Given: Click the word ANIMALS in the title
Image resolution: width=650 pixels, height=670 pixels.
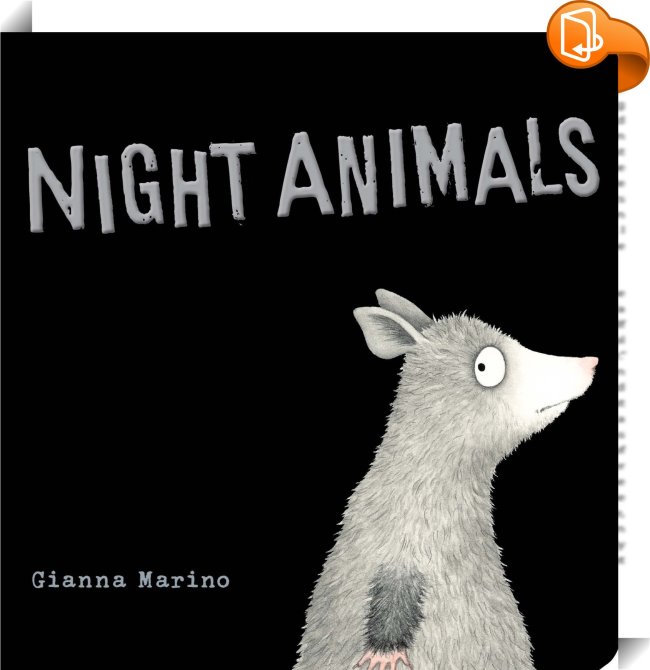Looking at the screenshot, I should (x=438, y=167).
